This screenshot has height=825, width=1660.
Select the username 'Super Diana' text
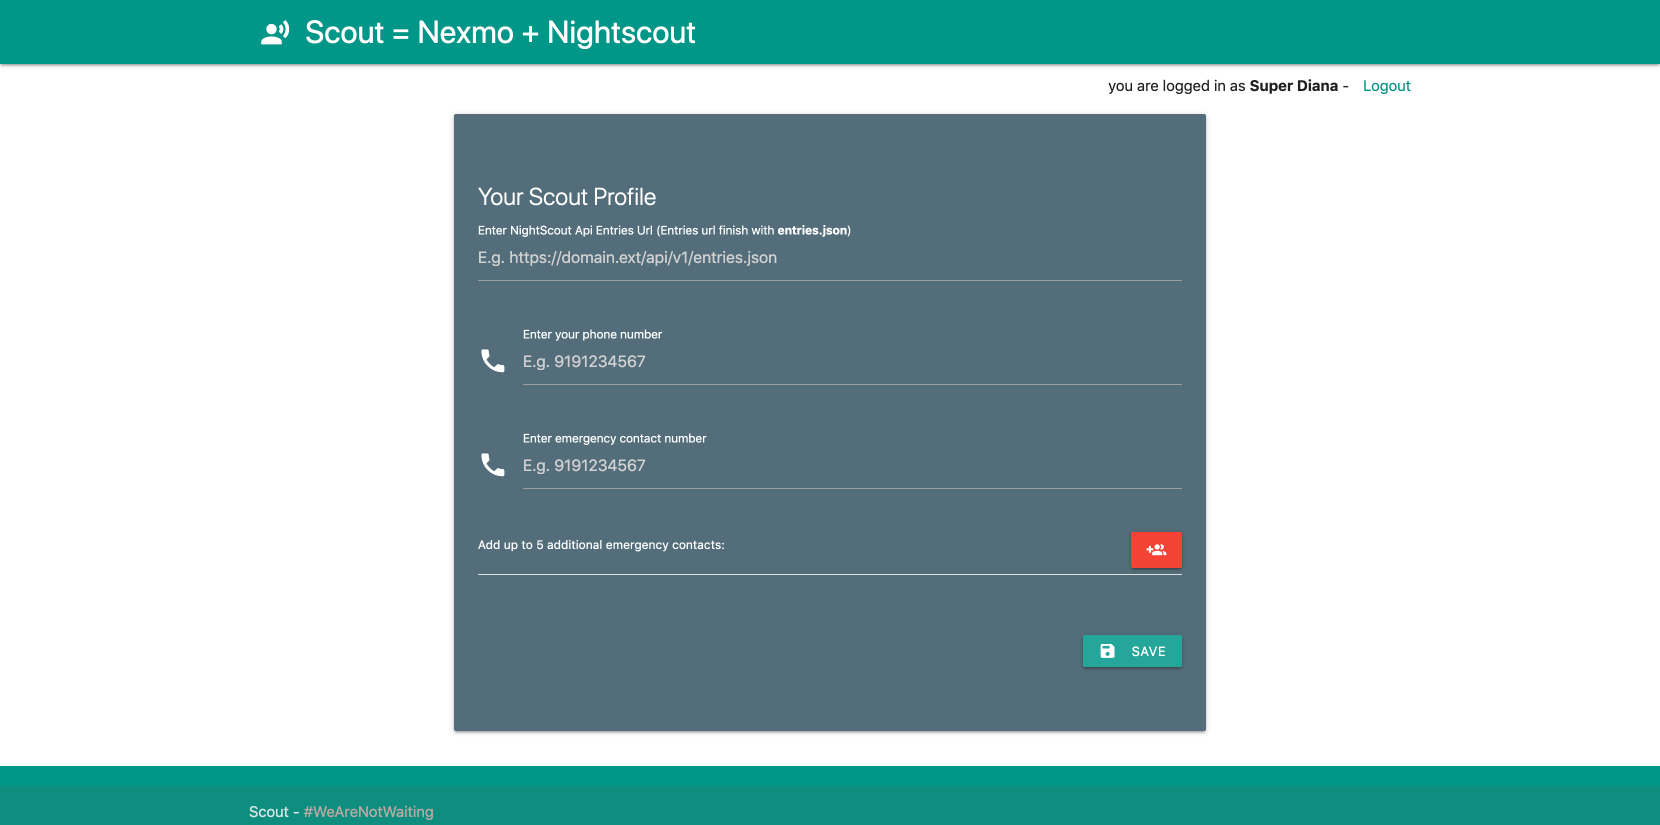pyautogui.click(x=1293, y=86)
